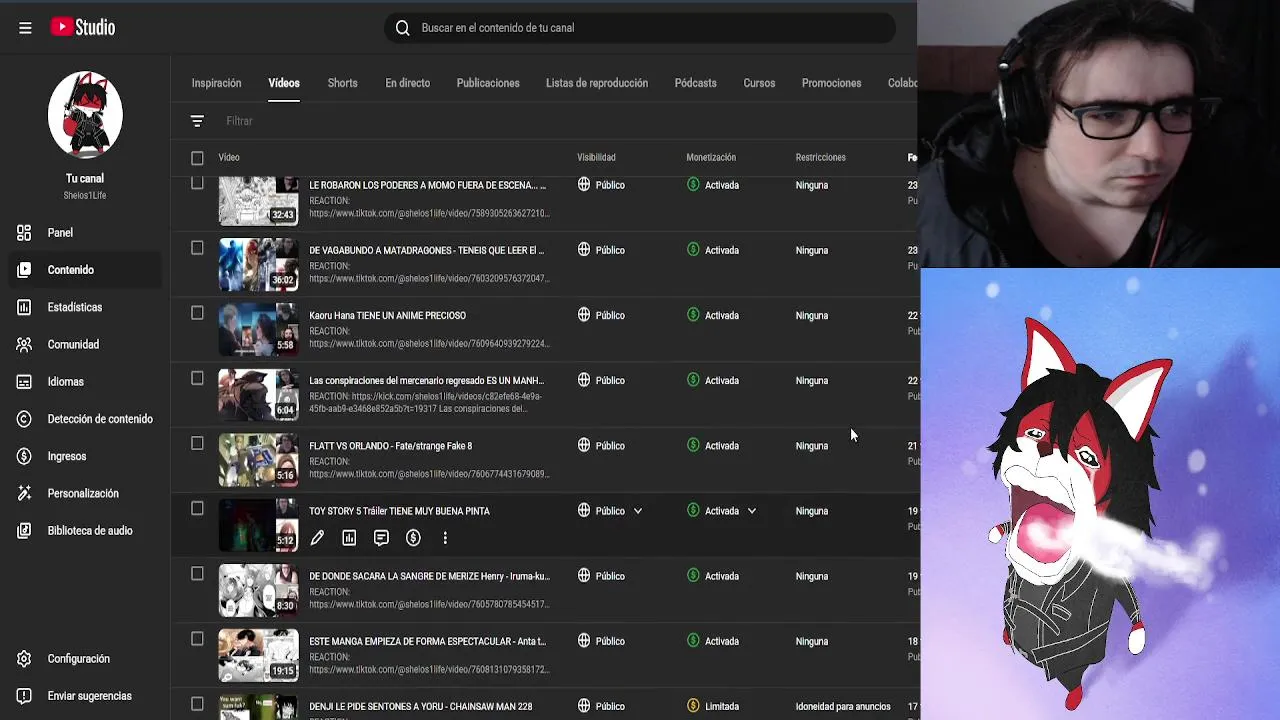Expand monetization dropdown for TOY STORY 5

(752, 511)
